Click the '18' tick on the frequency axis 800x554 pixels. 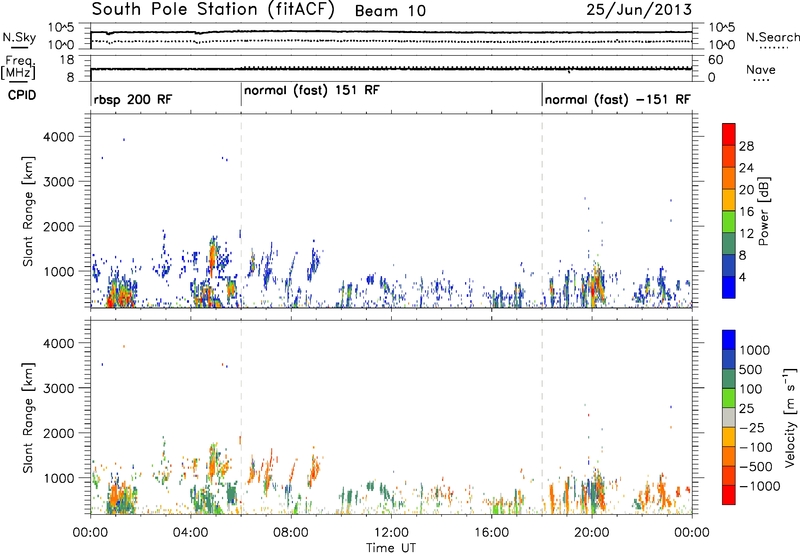pos(68,60)
